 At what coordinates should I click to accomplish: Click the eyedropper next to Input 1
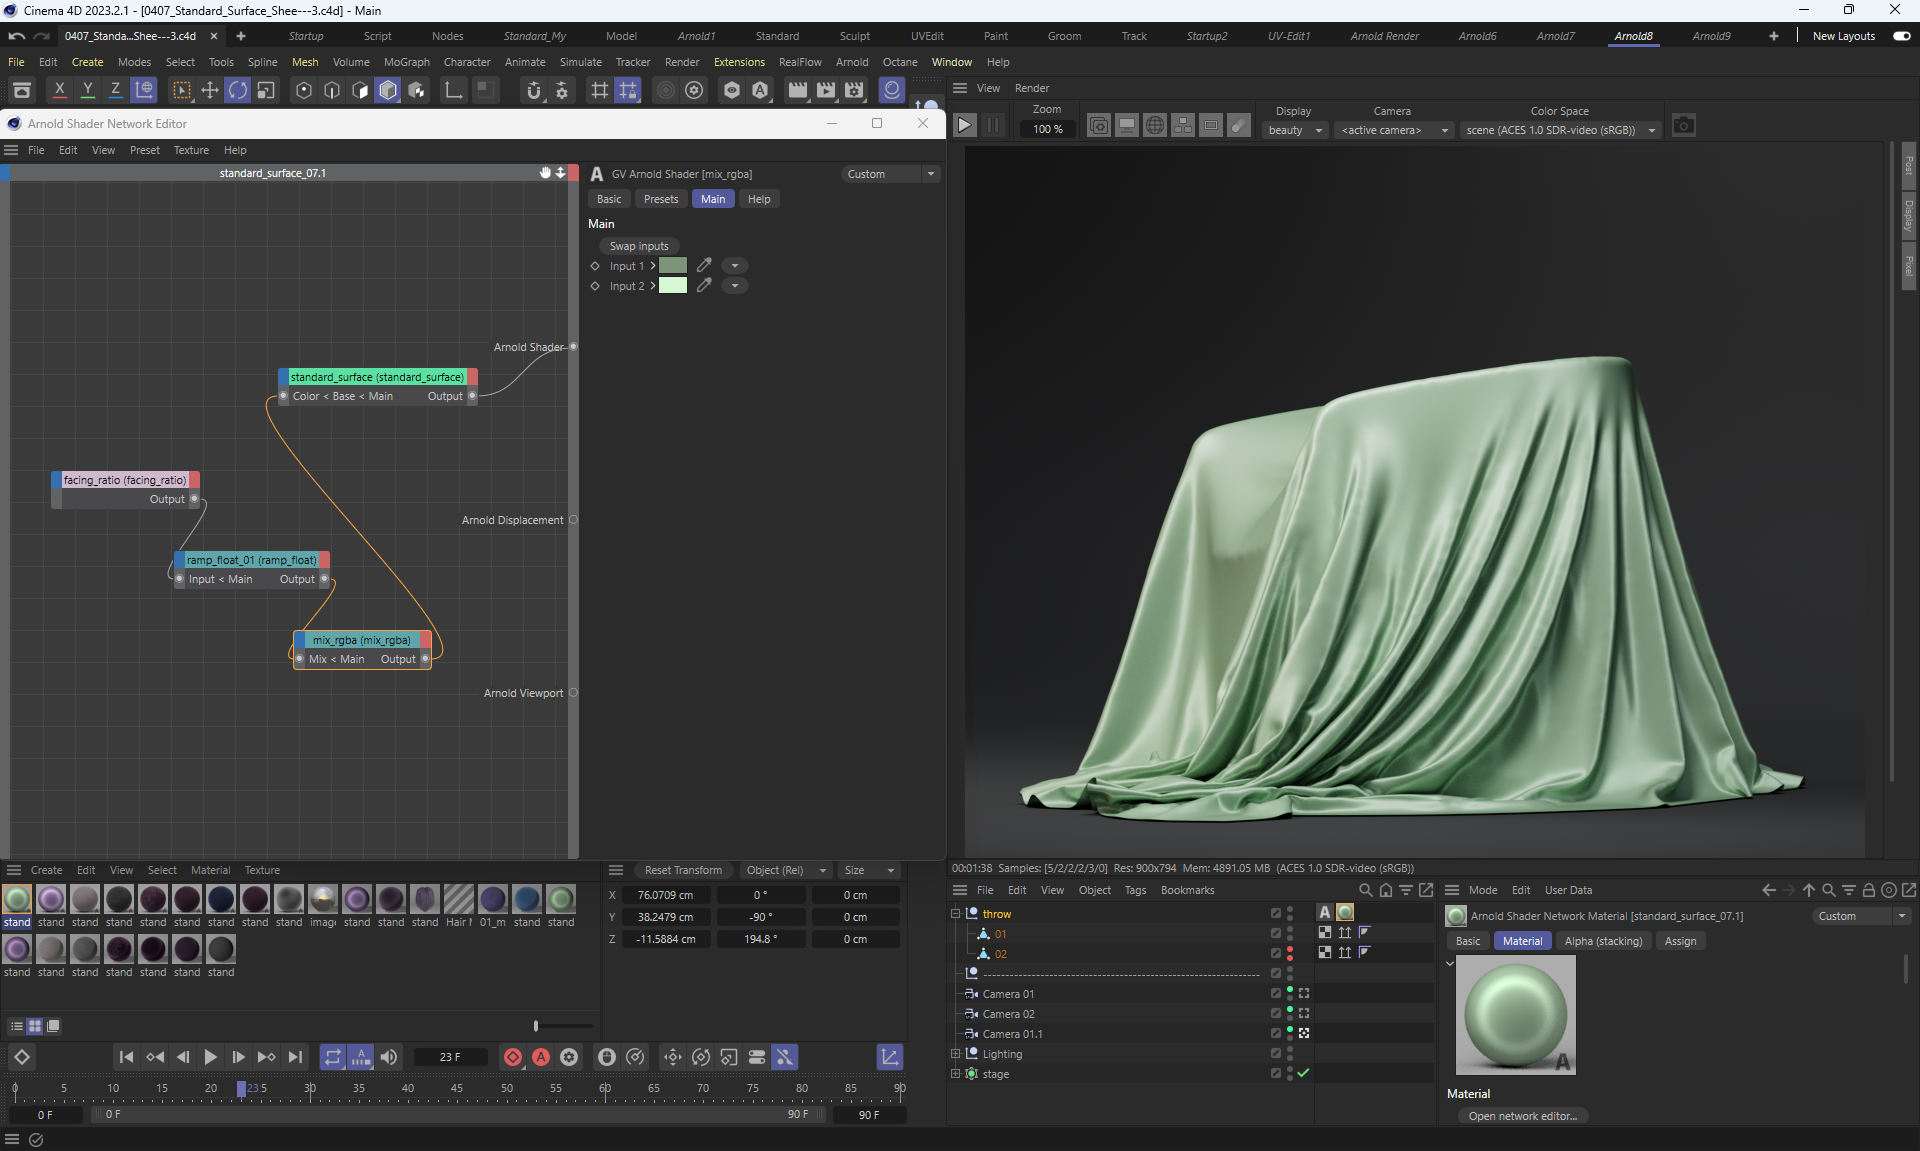(704, 266)
